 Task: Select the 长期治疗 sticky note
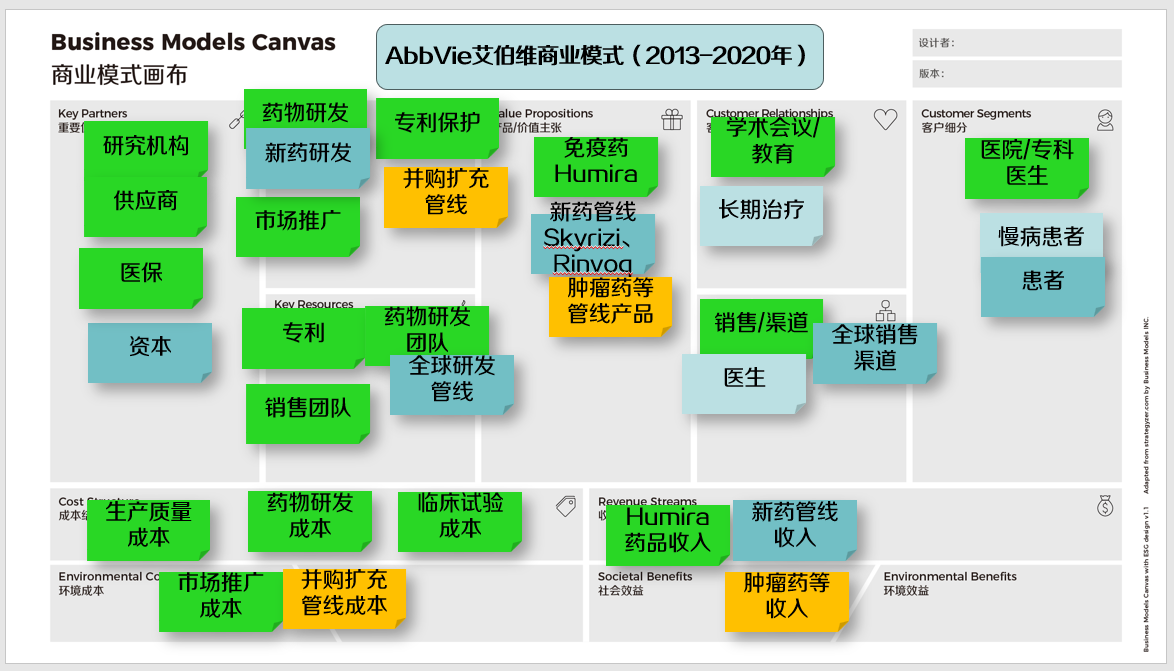tap(761, 216)
